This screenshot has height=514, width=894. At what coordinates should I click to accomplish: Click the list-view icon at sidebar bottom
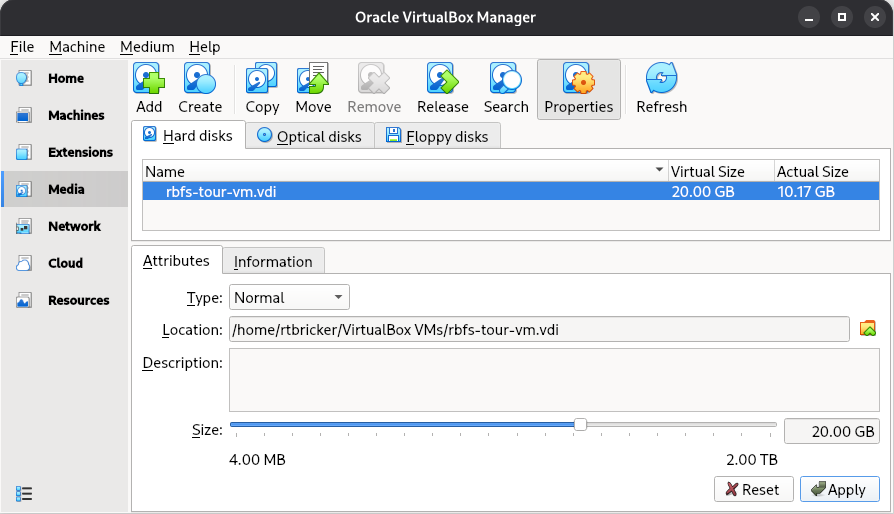click(x=24, y=493)
